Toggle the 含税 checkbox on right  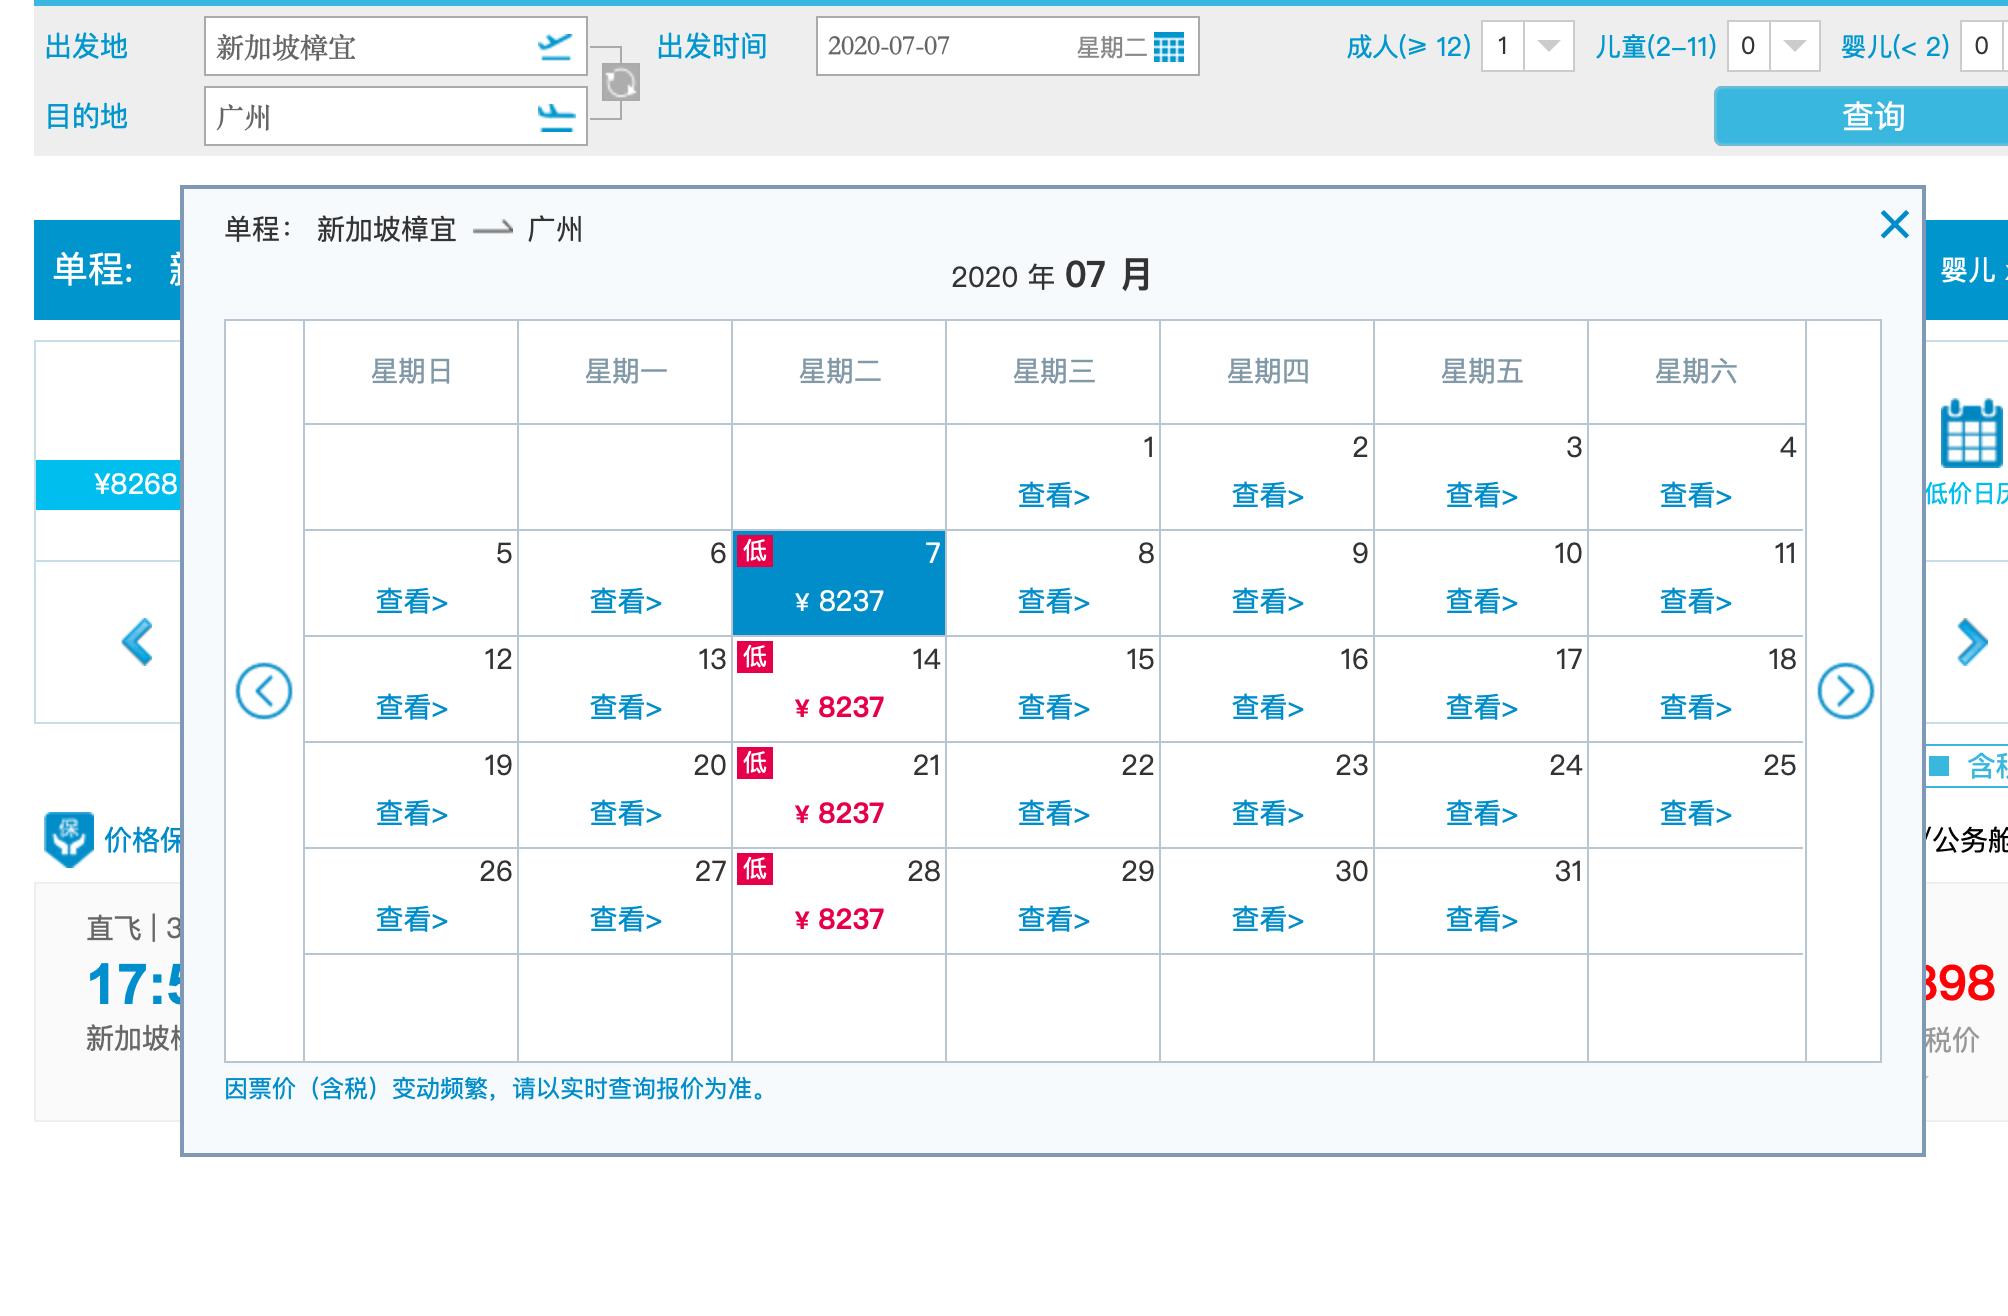coord(1940,766)
